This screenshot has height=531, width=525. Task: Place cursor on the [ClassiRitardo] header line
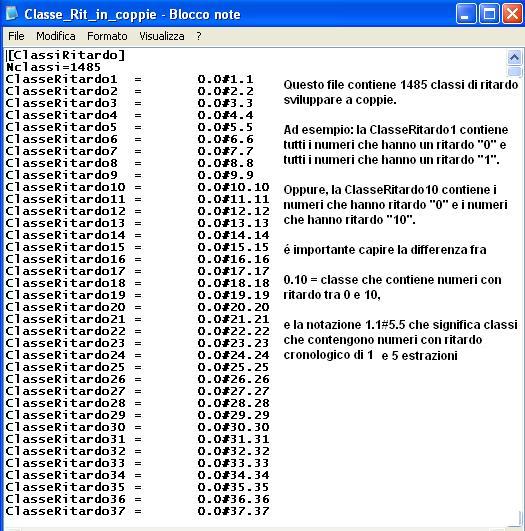pyautogui.click(x=66, y=55)
